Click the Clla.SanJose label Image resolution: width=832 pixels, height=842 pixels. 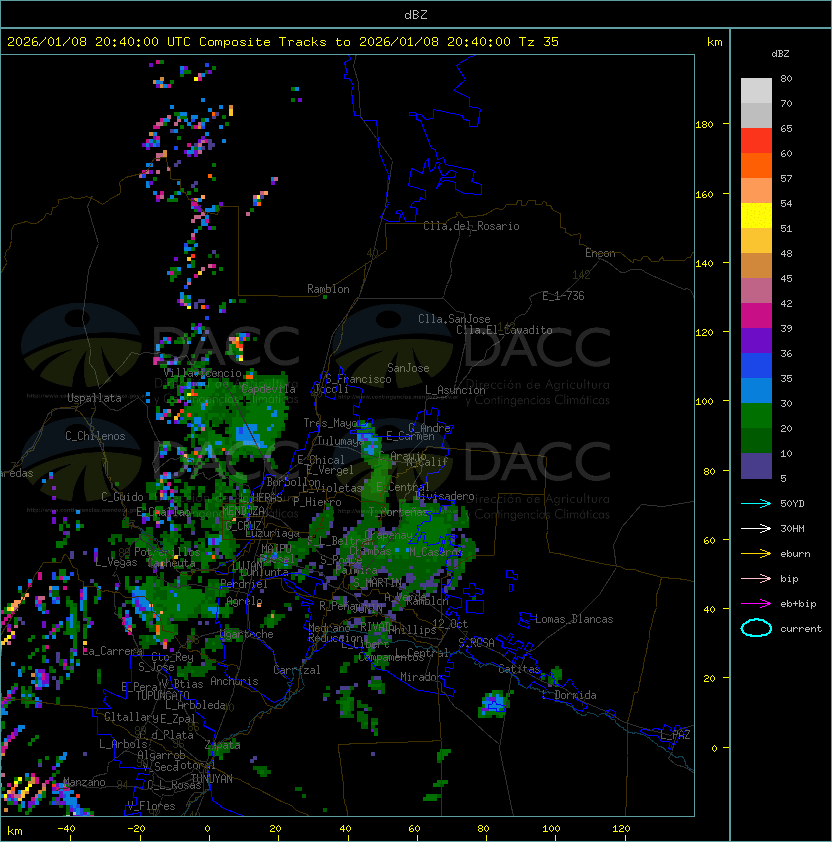click(x=454, y=319)
